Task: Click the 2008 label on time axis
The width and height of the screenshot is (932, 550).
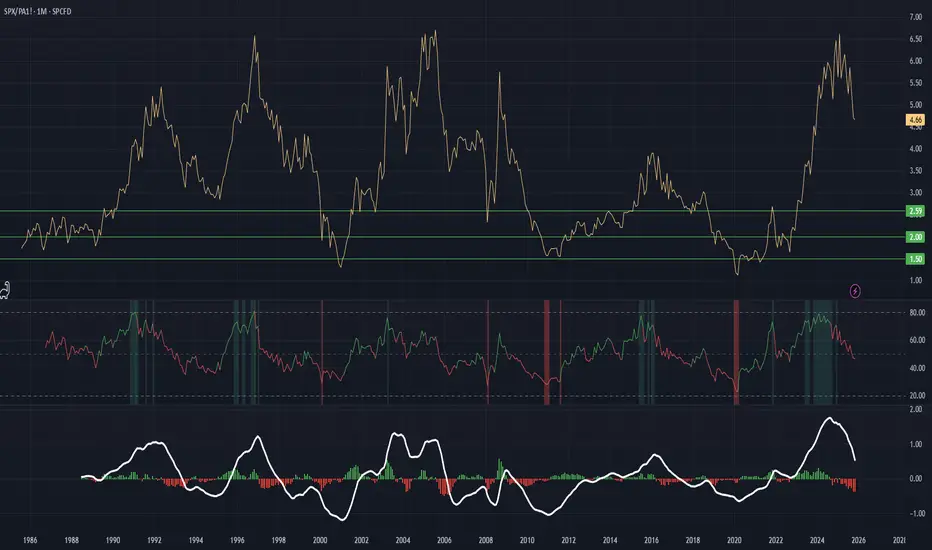Action: [x=486, y=540]
